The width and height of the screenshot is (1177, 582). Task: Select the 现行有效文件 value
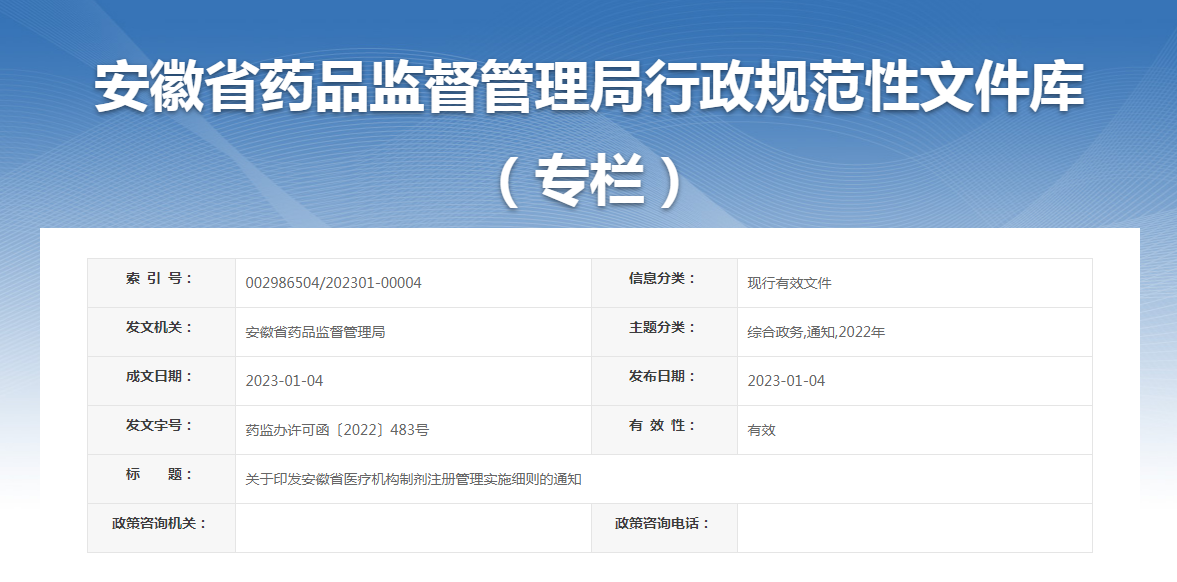pyautogui.click(x=790, y=283)
